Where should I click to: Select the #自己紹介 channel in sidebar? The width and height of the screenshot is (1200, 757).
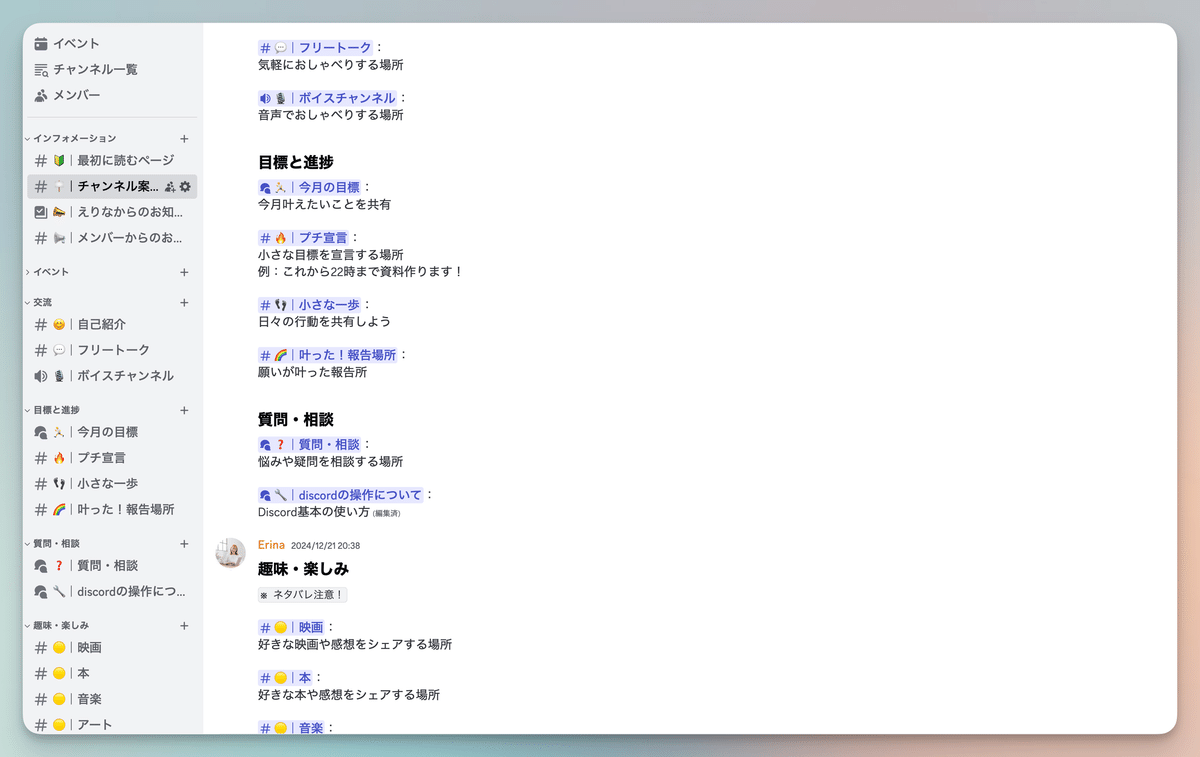tap(80, 324)
